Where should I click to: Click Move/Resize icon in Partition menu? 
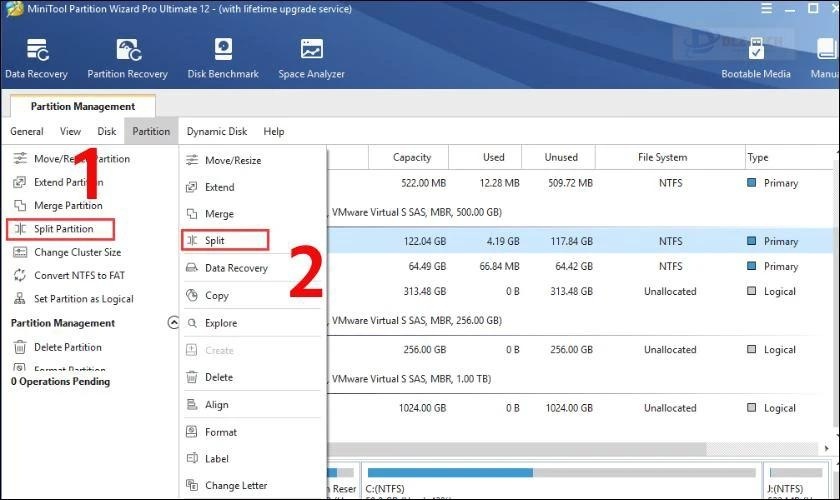[192, 160]
